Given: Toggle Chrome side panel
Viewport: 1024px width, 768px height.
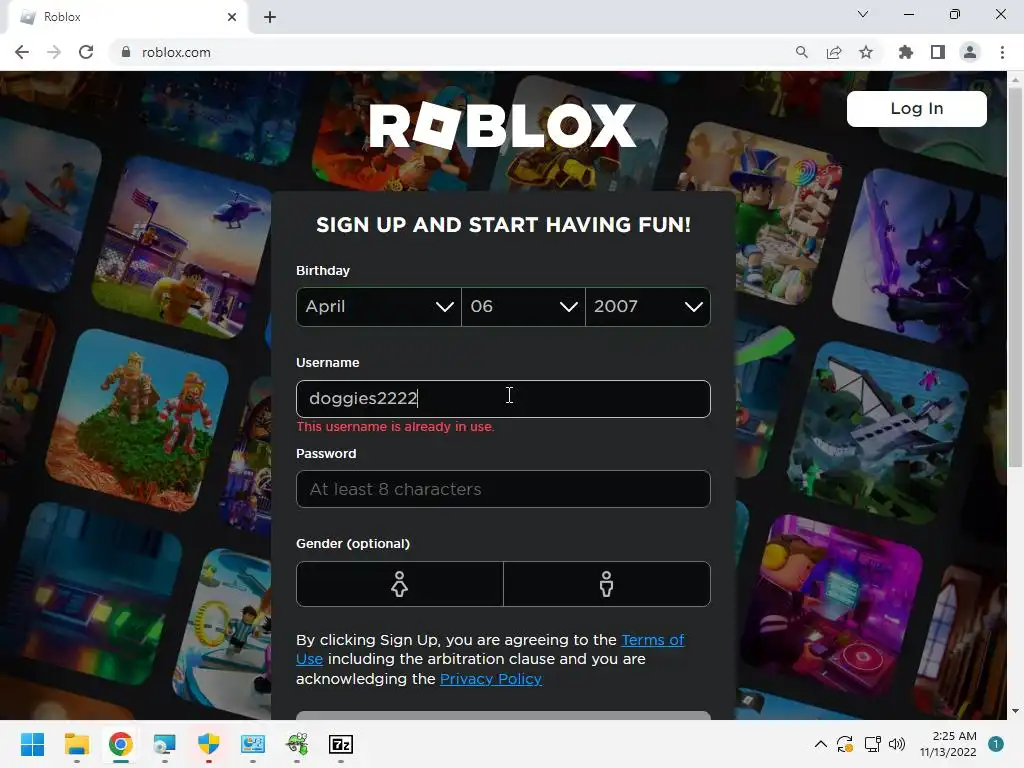Looking at the screenshot, I should (937, 52).
